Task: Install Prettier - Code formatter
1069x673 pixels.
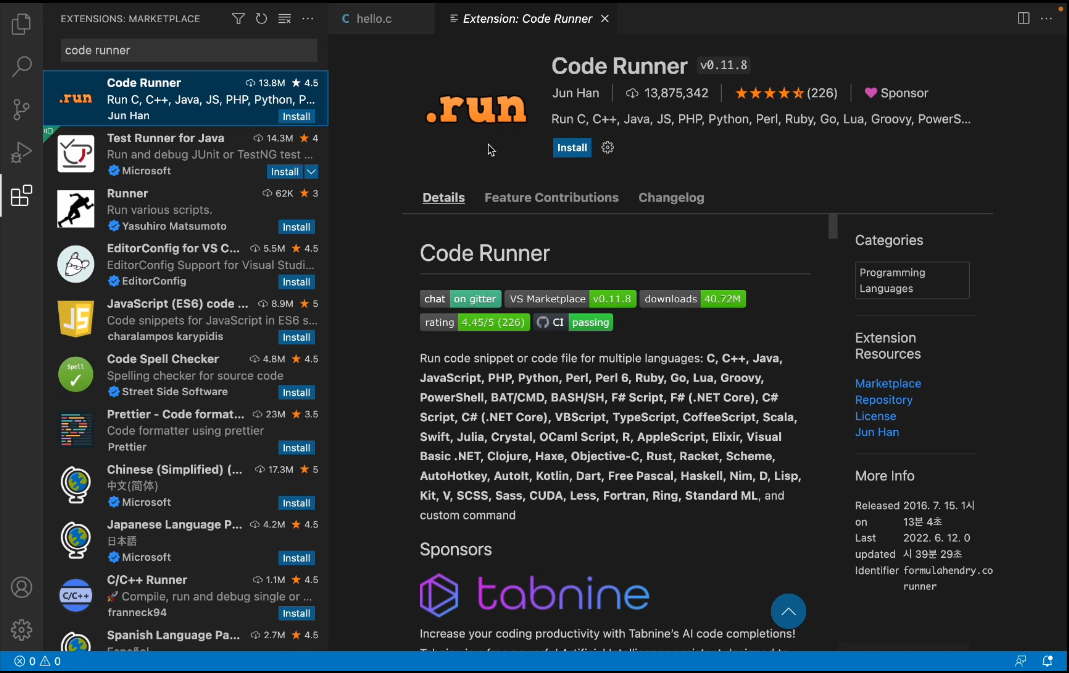Action: tap(297, 448)
